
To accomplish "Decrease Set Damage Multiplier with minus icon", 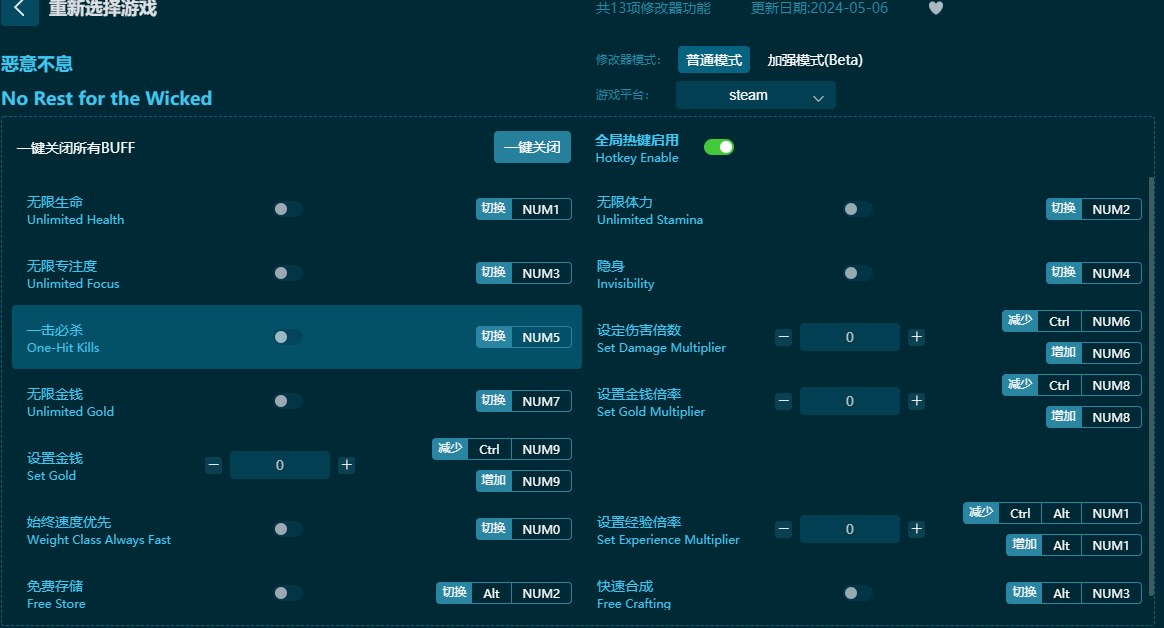I will pyautogui.click(x=783, y=337).
